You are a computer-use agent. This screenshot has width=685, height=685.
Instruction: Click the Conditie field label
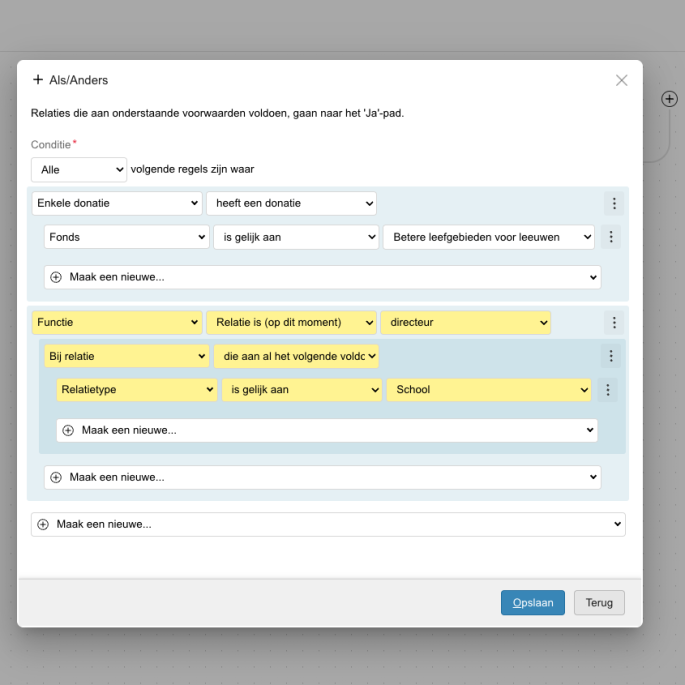pos(51,145)
